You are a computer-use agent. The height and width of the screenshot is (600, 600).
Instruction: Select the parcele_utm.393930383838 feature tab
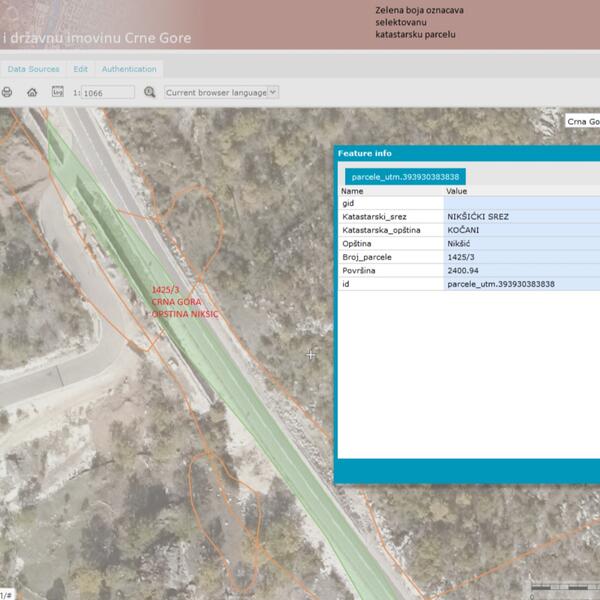[x=405, y=176]
